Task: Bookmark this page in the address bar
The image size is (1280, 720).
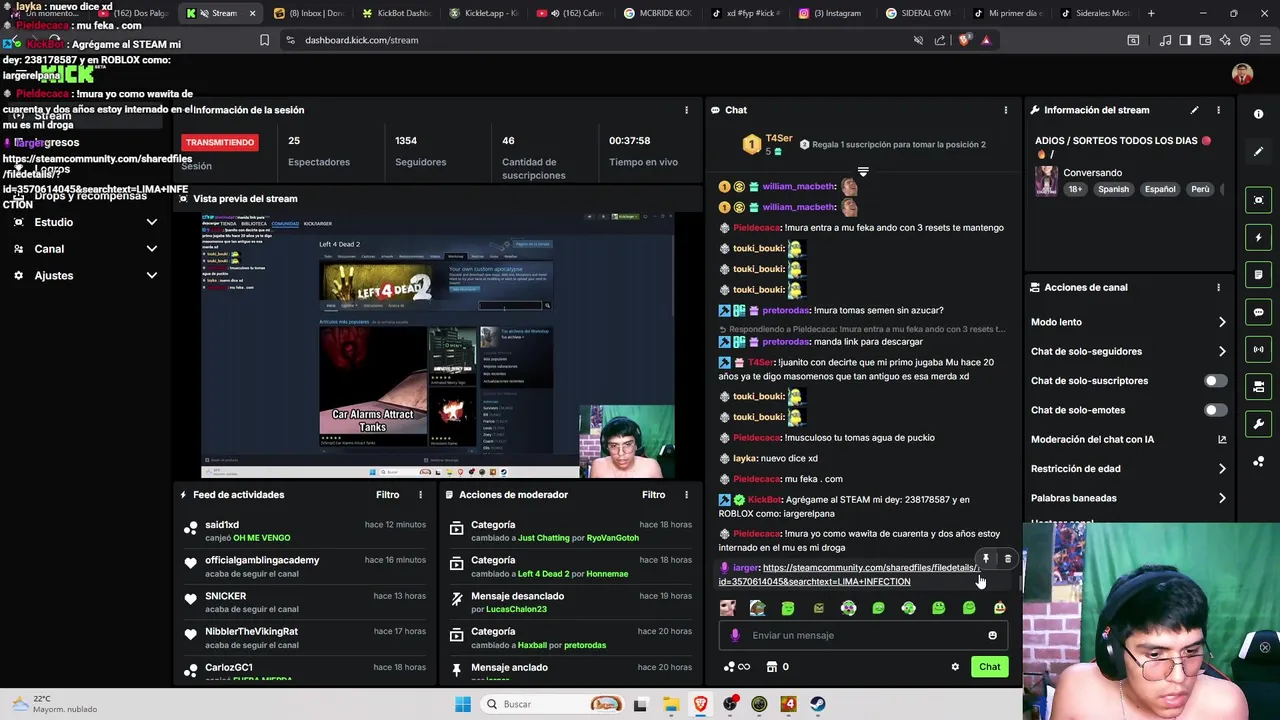Action: (264, 40)
